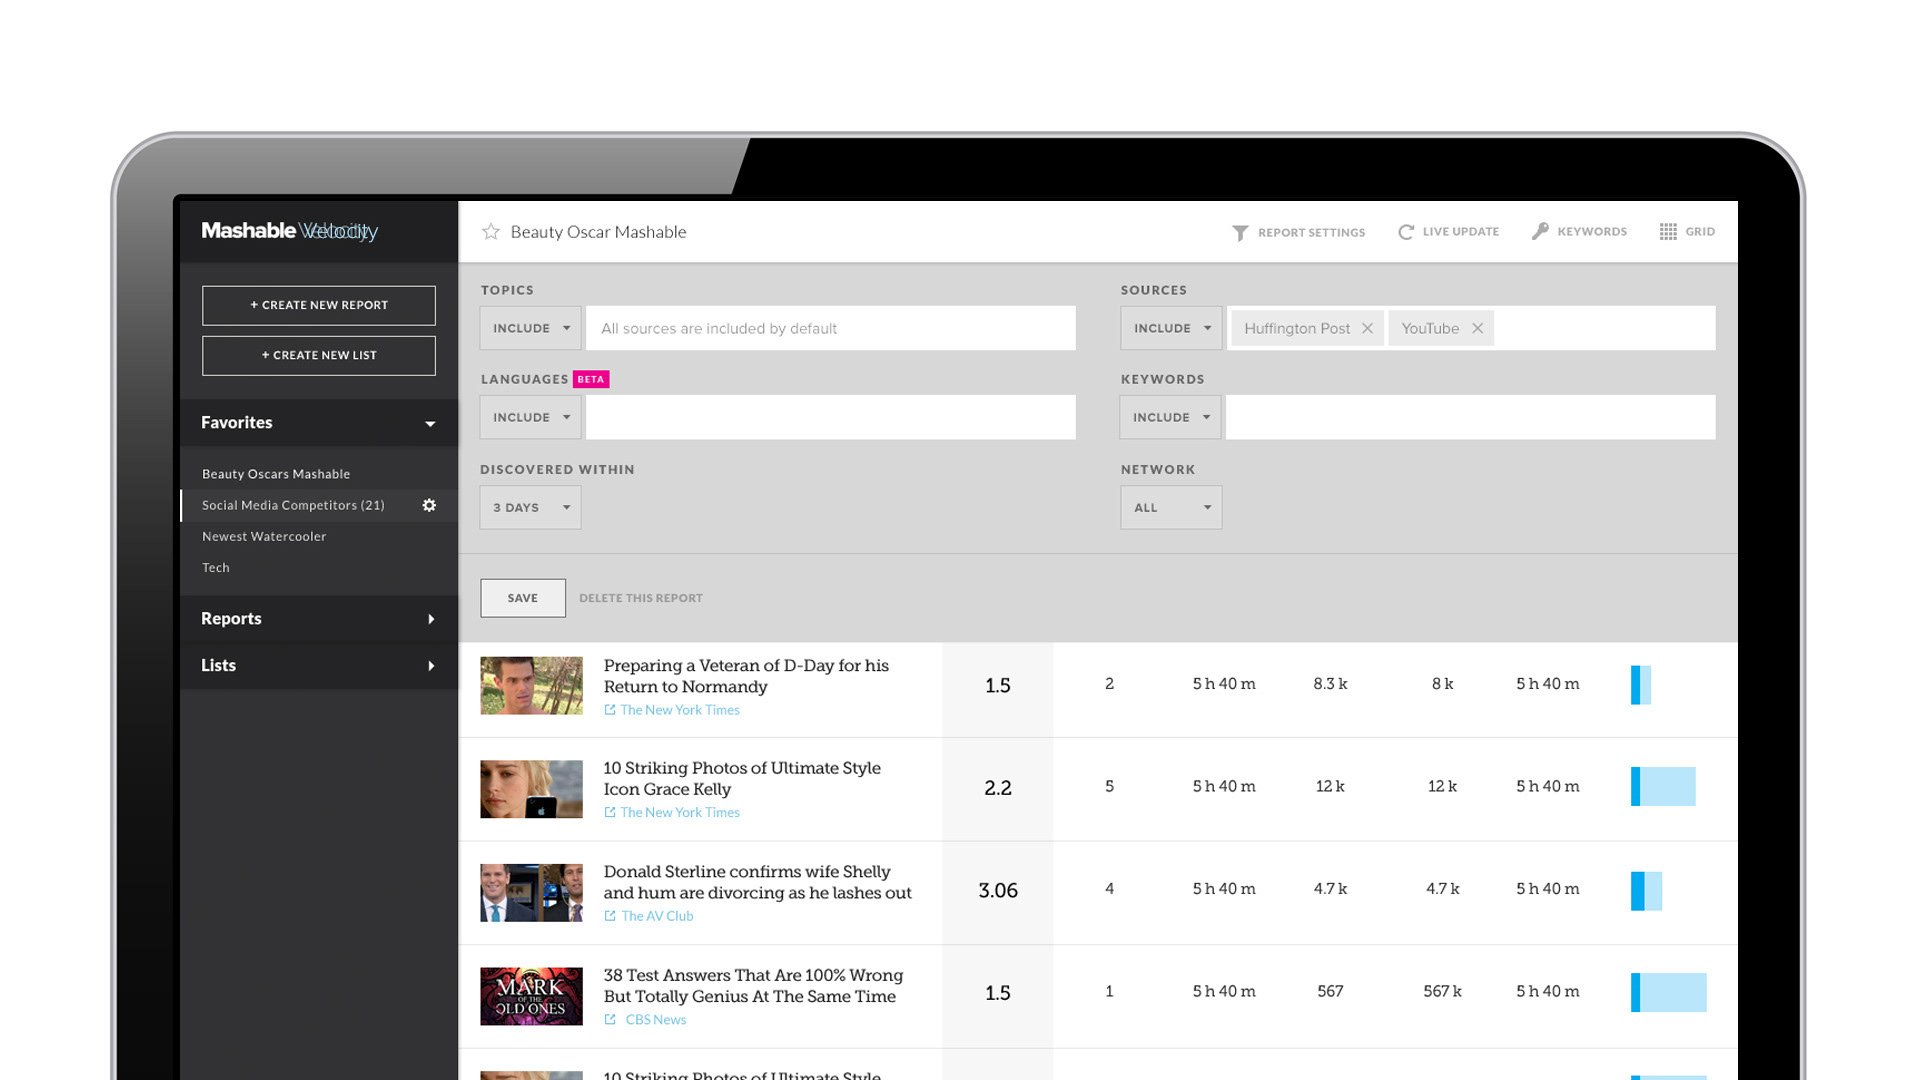Open thumbnail of D-Day Veteran article
The width and height of the screenshot is (1920, 1080).
pyautogui.click(x=531, y=685)
